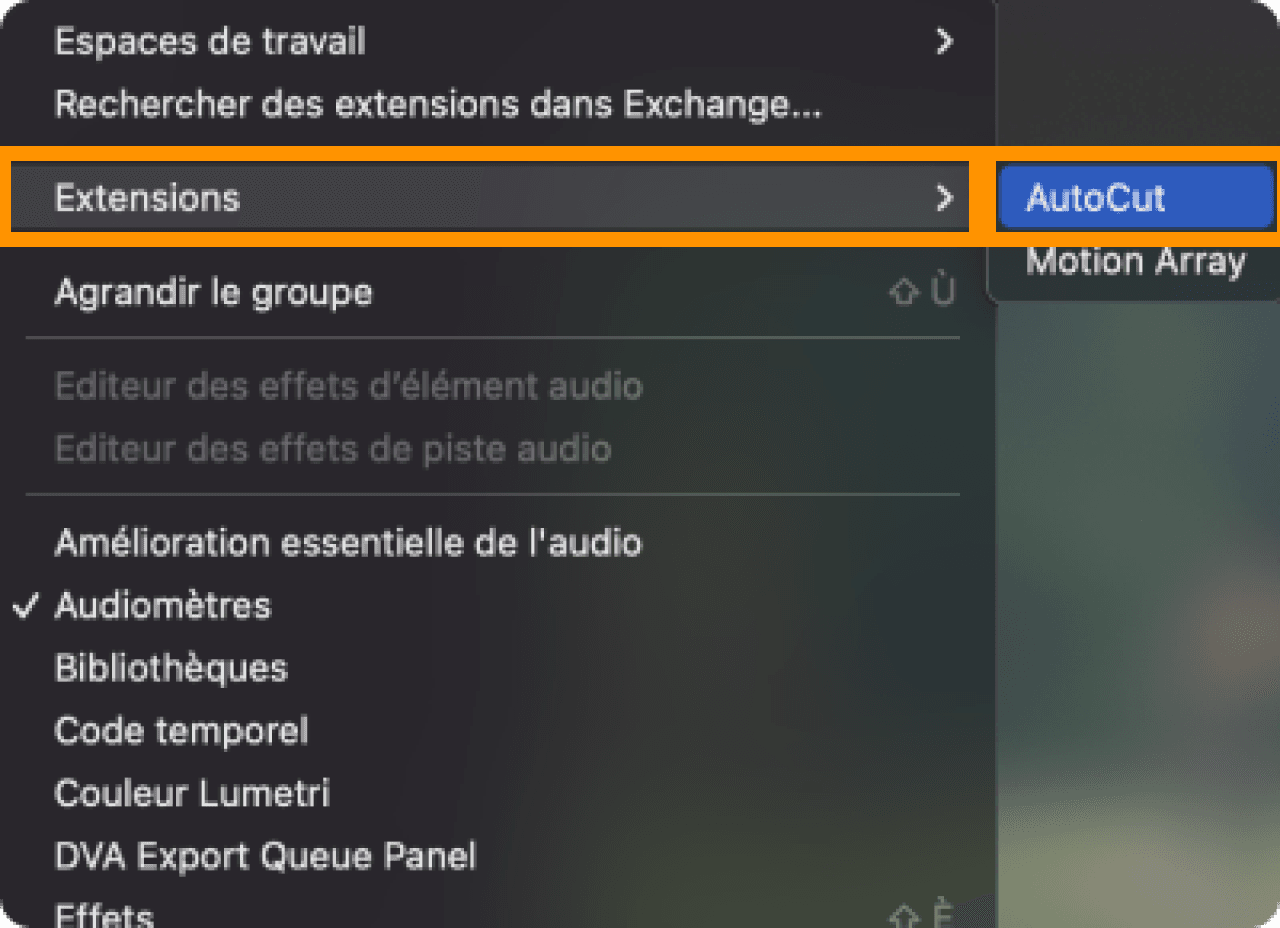
Task: Open Rechercher des extensions dans Exchange
Action: [x=437, y=104]
